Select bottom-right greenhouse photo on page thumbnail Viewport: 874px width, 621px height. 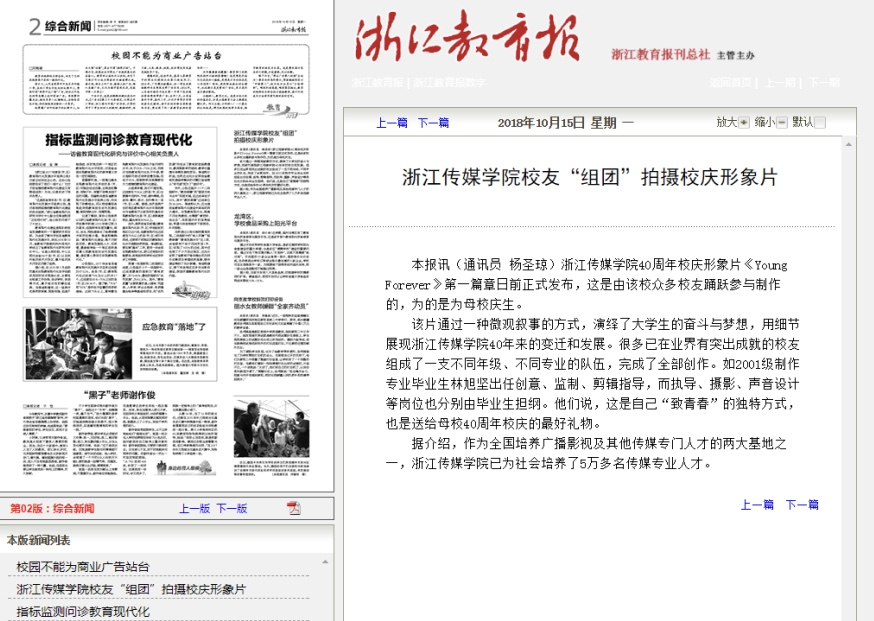(x=271, y=429)
